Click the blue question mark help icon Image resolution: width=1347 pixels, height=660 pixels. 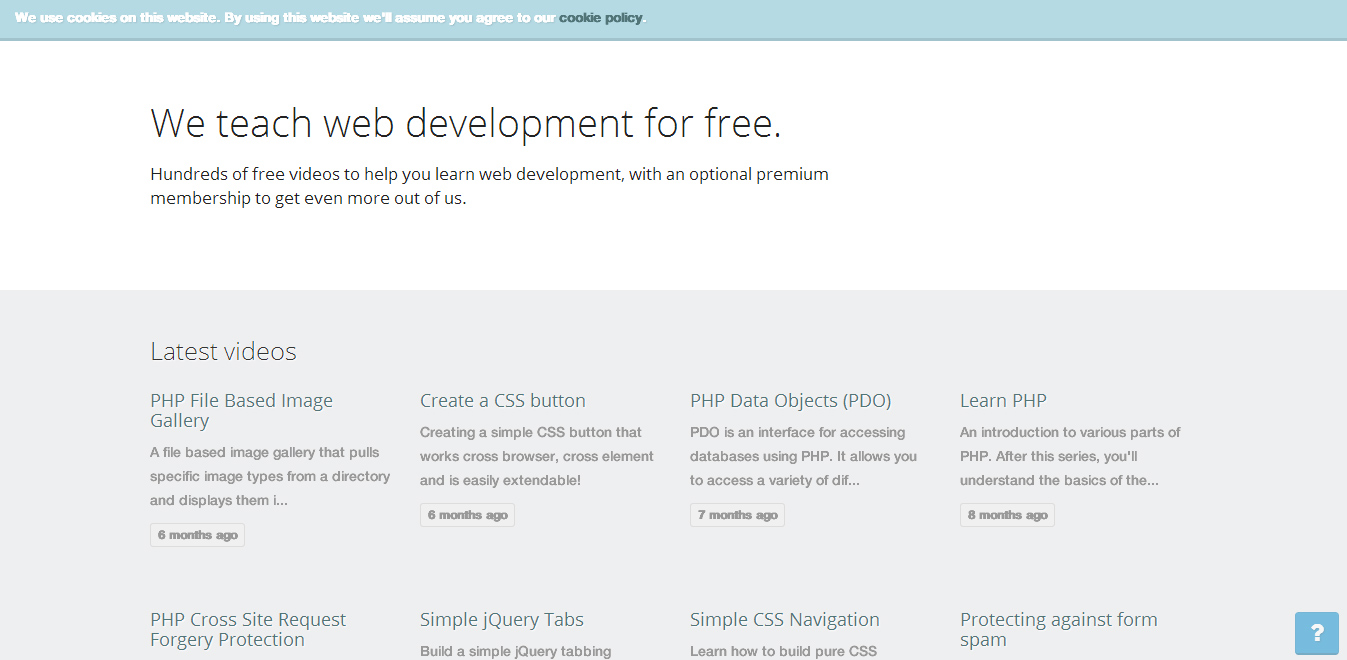coord(1316,633)
